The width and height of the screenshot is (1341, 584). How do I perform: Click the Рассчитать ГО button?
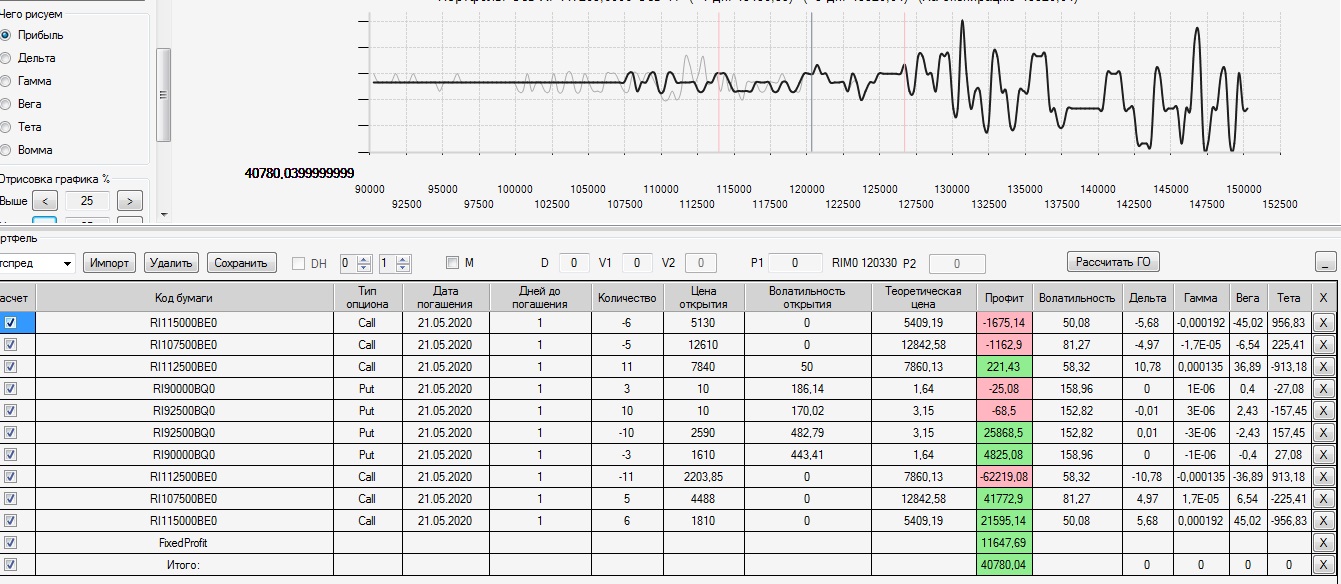point(1113,262)
